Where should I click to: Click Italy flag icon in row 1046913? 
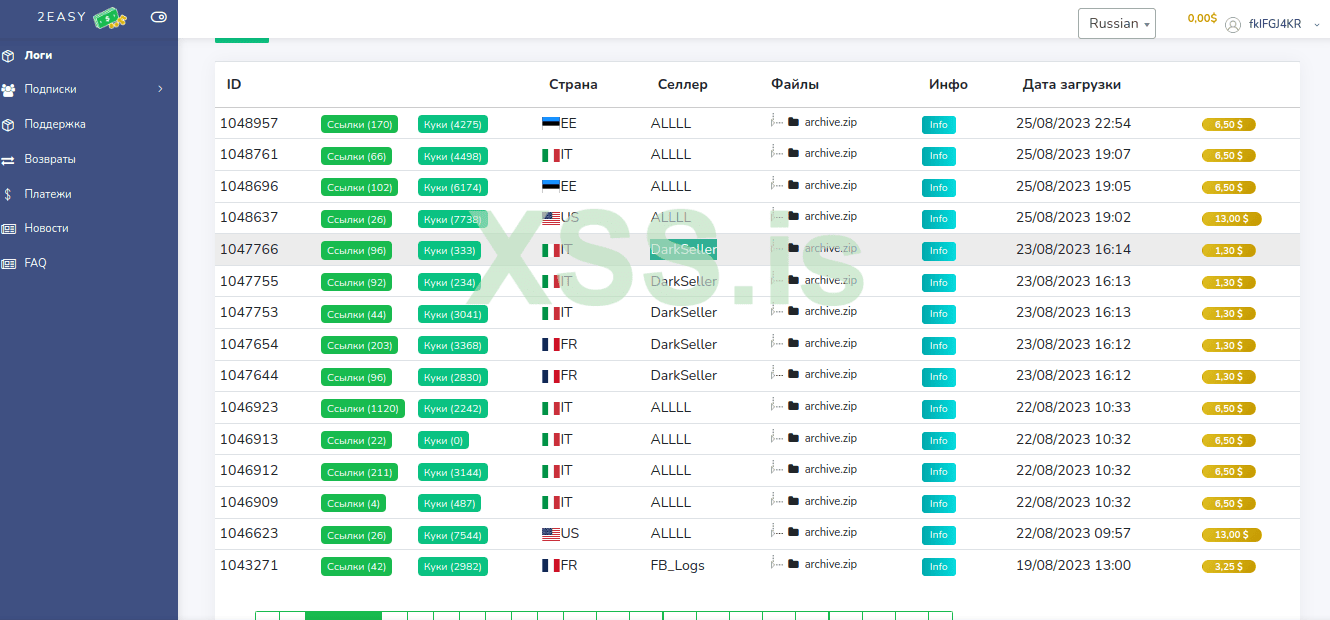pyautogui.click(x=551, y=439)
